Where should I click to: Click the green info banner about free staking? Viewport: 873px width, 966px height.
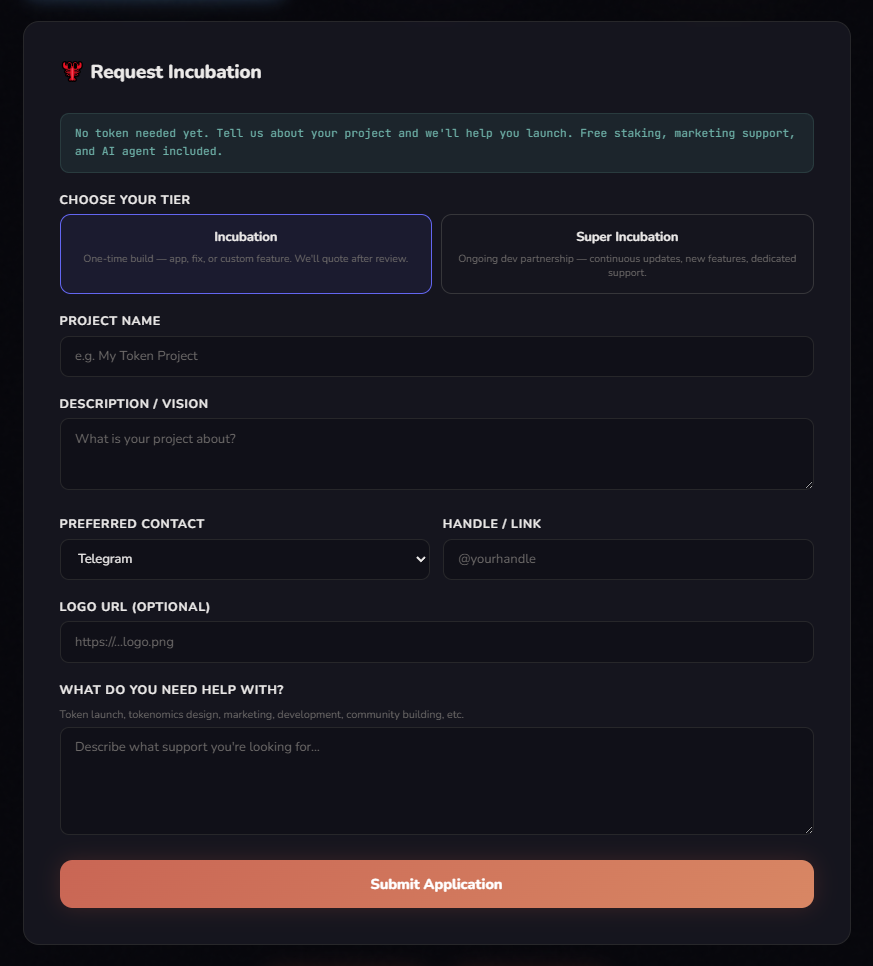coord(436,142)
